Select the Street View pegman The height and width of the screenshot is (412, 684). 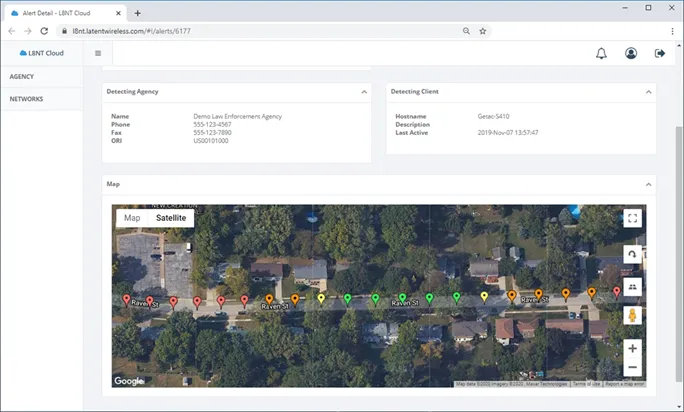[632, 315]
